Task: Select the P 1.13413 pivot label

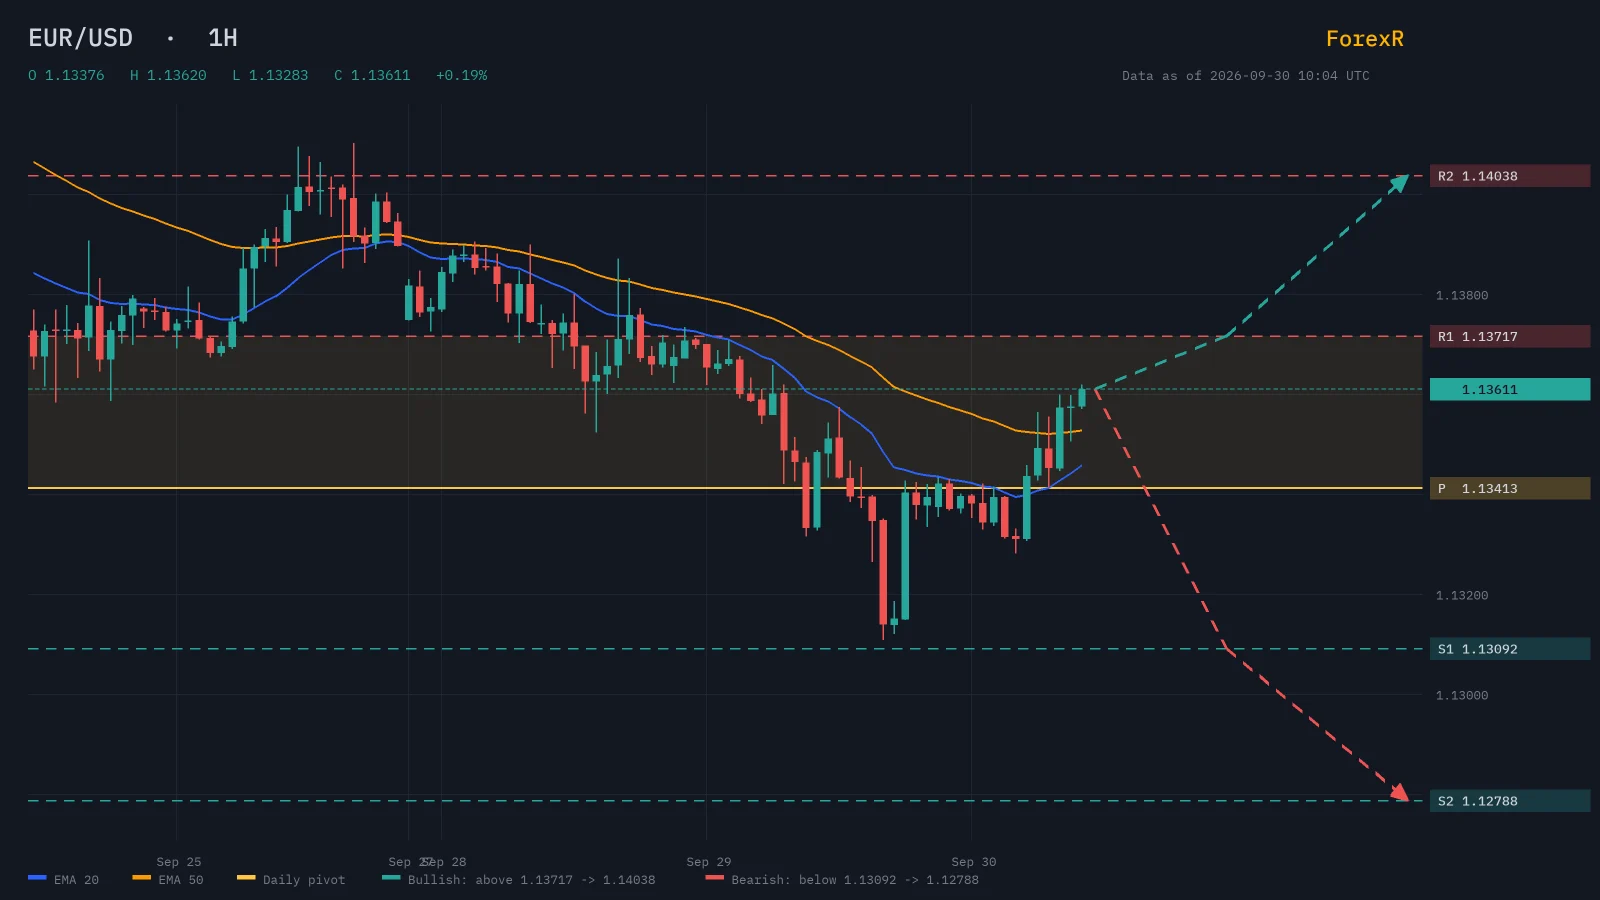Action: [x=1510, y=488]
